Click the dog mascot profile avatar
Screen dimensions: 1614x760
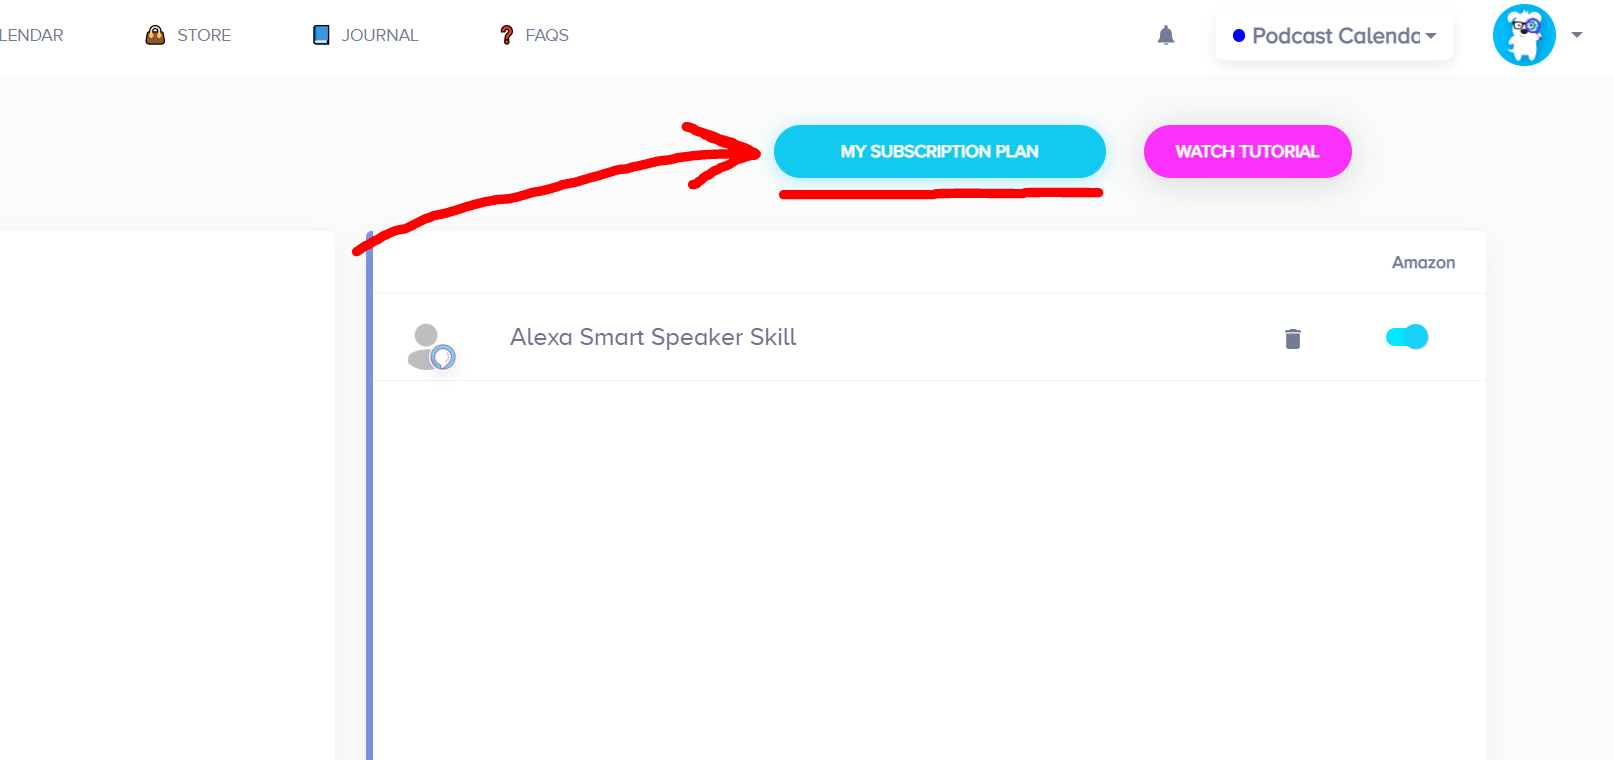[x=1524, y=35]
